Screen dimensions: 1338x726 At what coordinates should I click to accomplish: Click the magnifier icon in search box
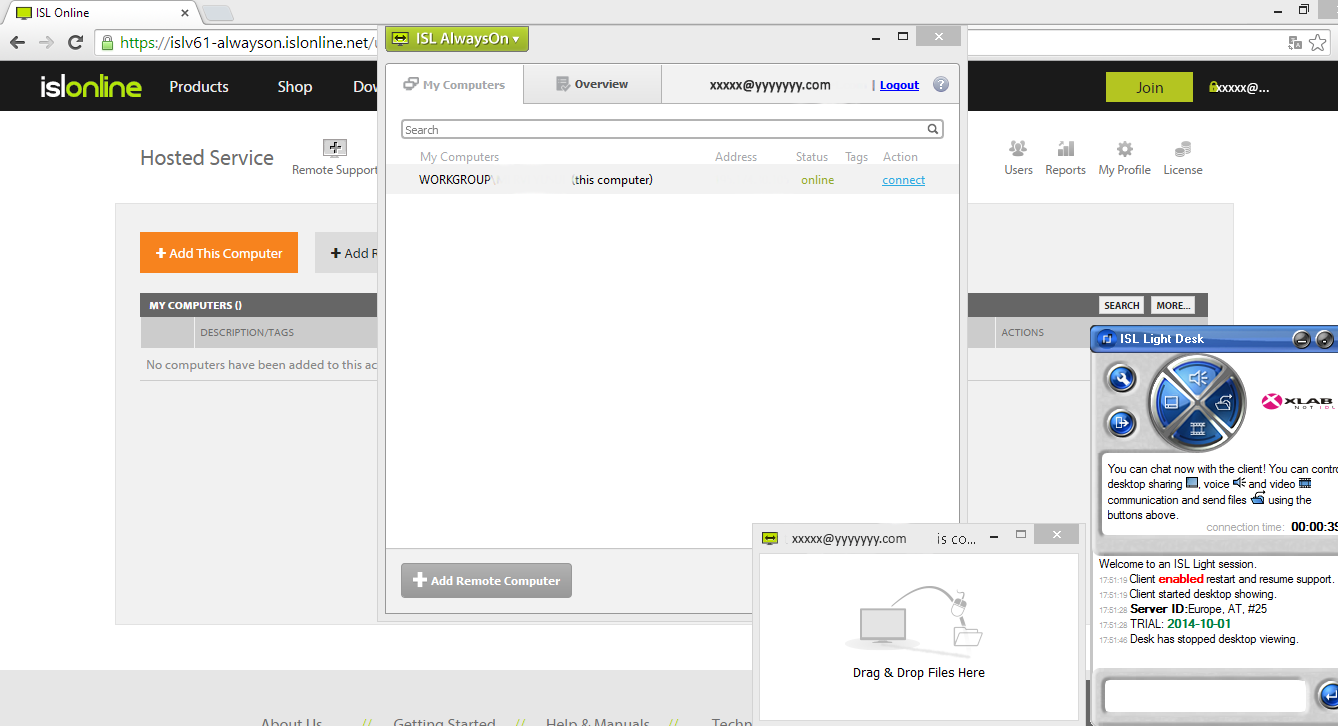[933, 130]
